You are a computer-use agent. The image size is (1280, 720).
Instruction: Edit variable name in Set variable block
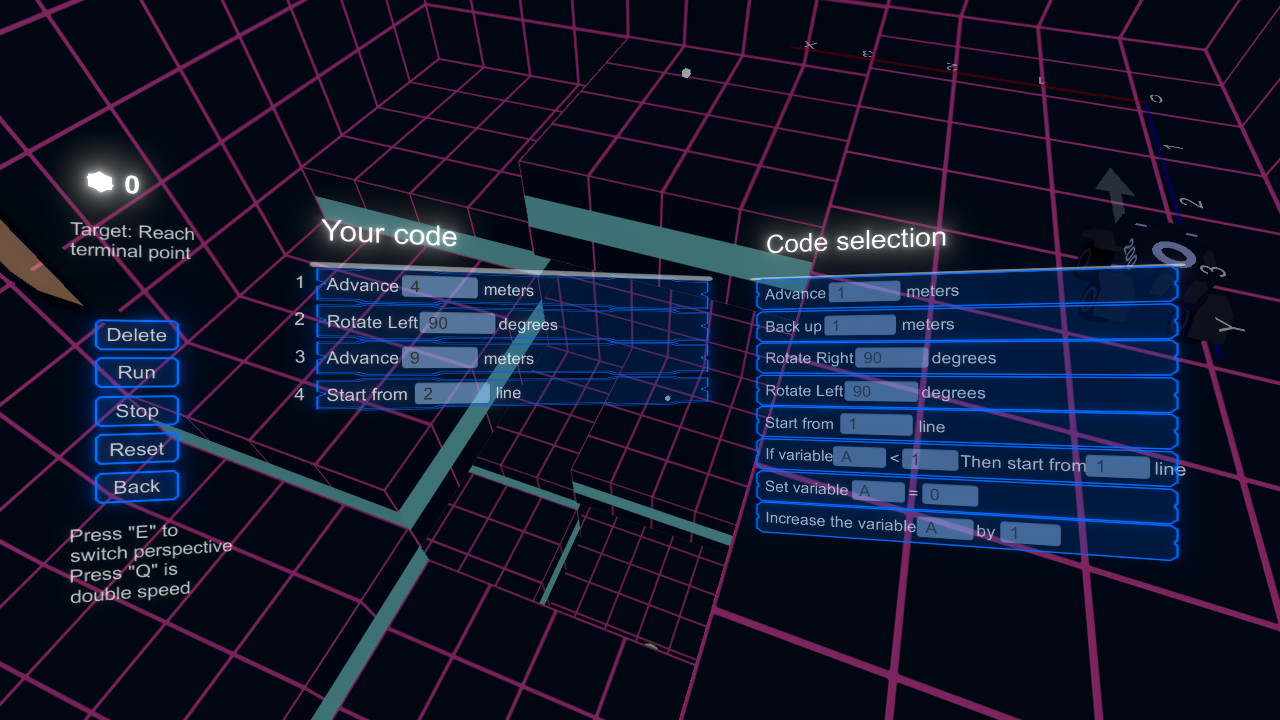point(878,491)
